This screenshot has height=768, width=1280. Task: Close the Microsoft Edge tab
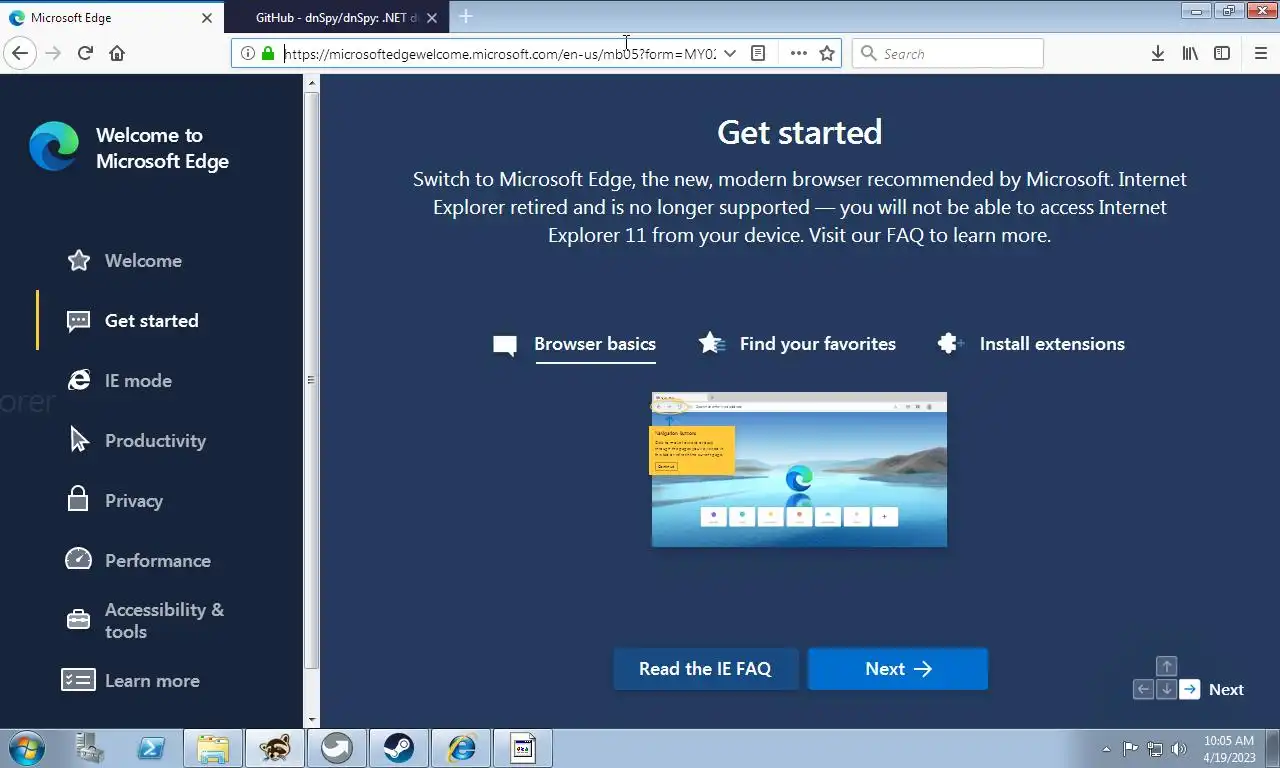click(207, 17)
